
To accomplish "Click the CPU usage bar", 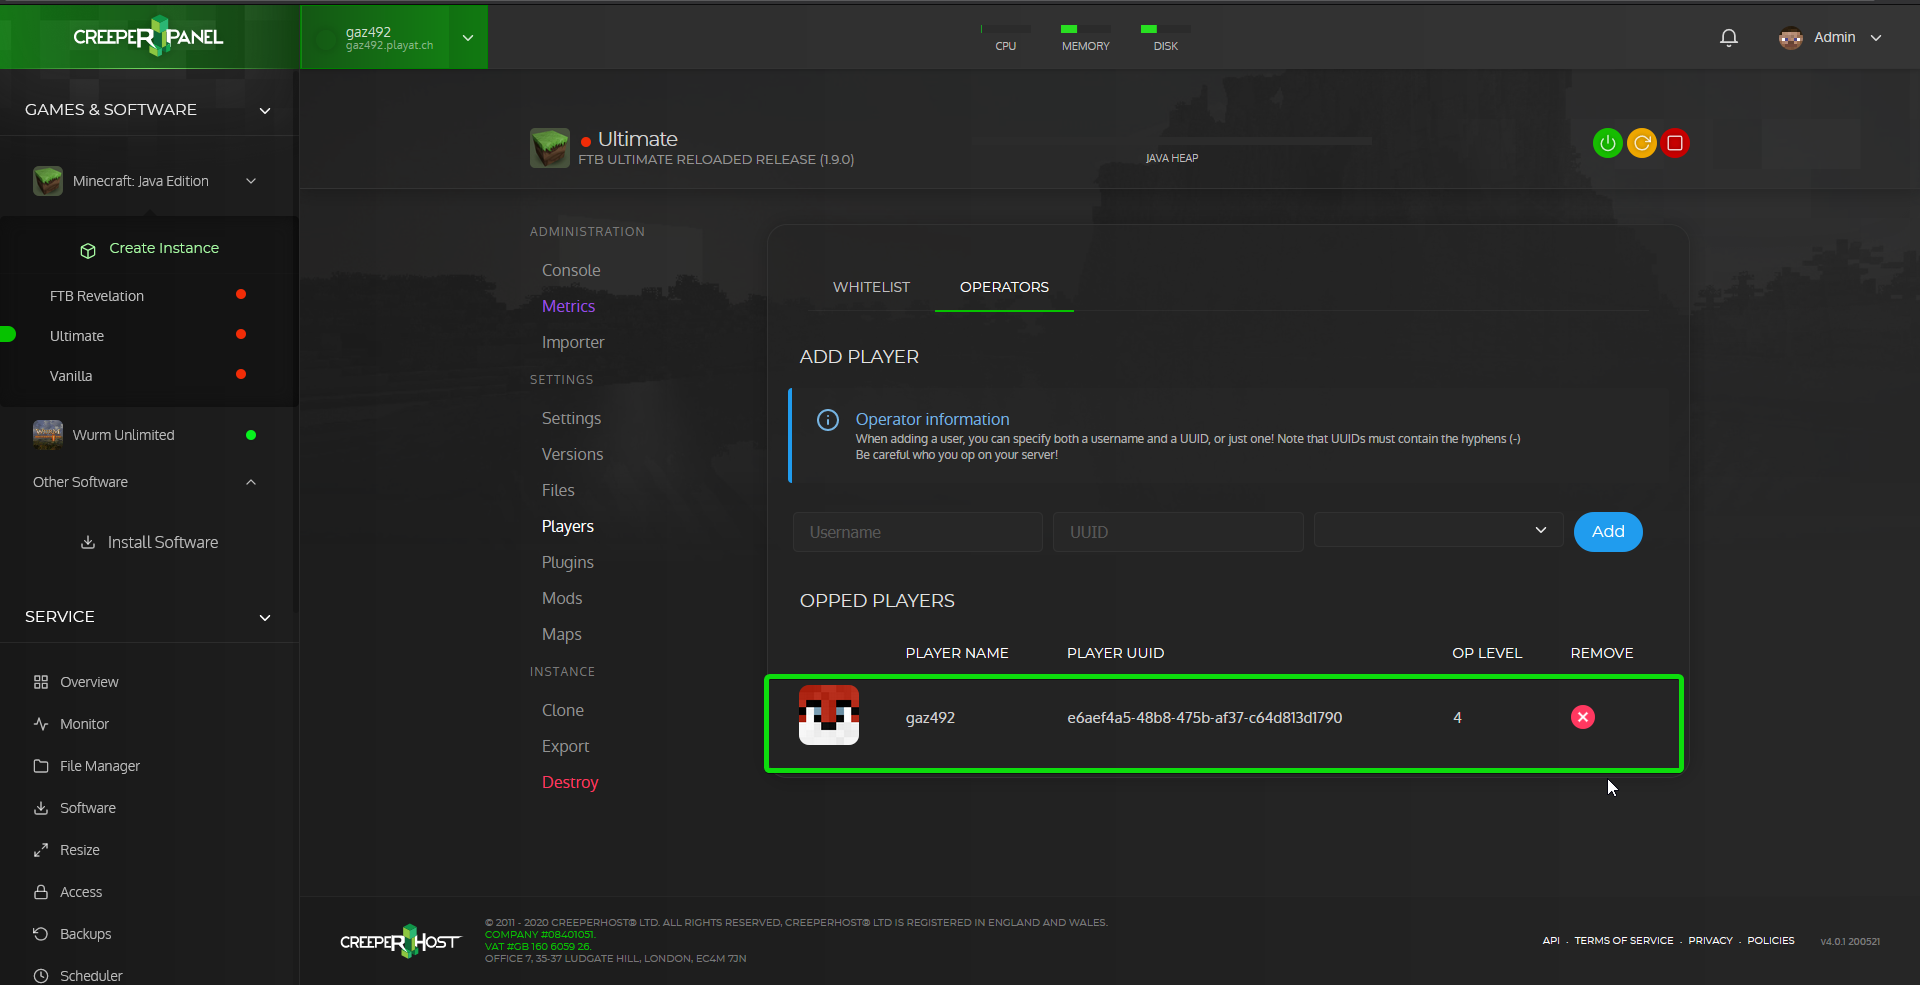I will coord(1005,30).
